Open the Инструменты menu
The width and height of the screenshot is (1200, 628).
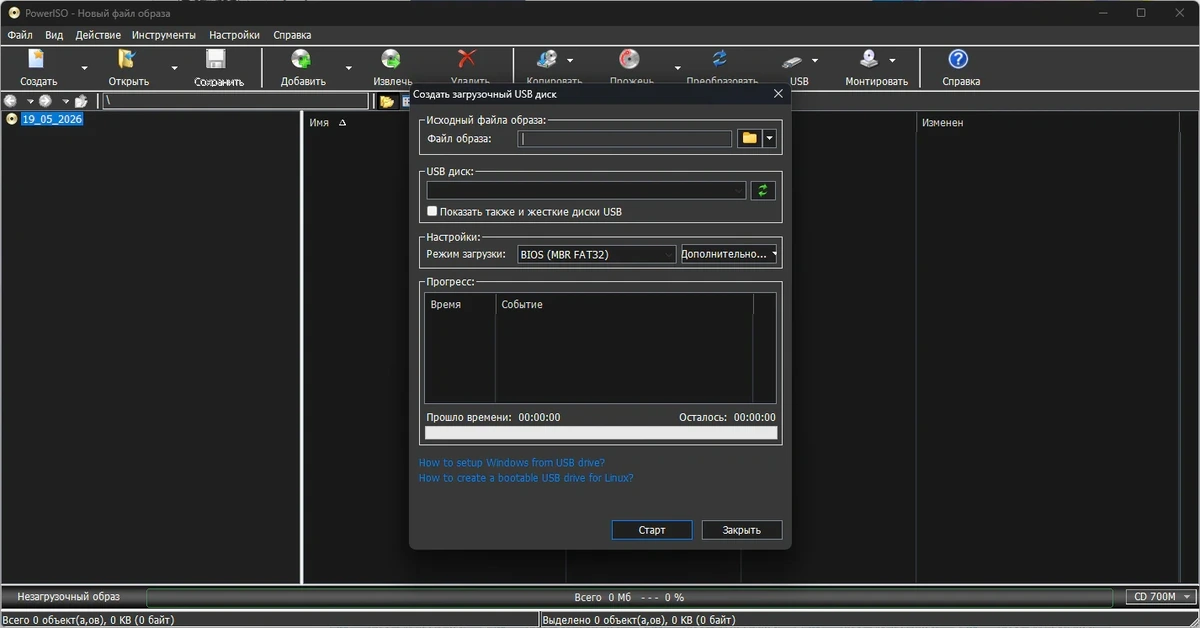coord(164,35)
